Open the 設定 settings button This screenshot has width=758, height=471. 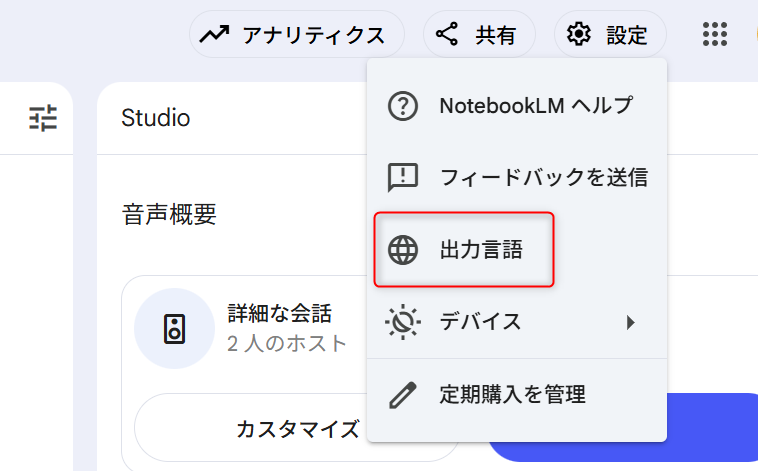[x=610, y=35]
